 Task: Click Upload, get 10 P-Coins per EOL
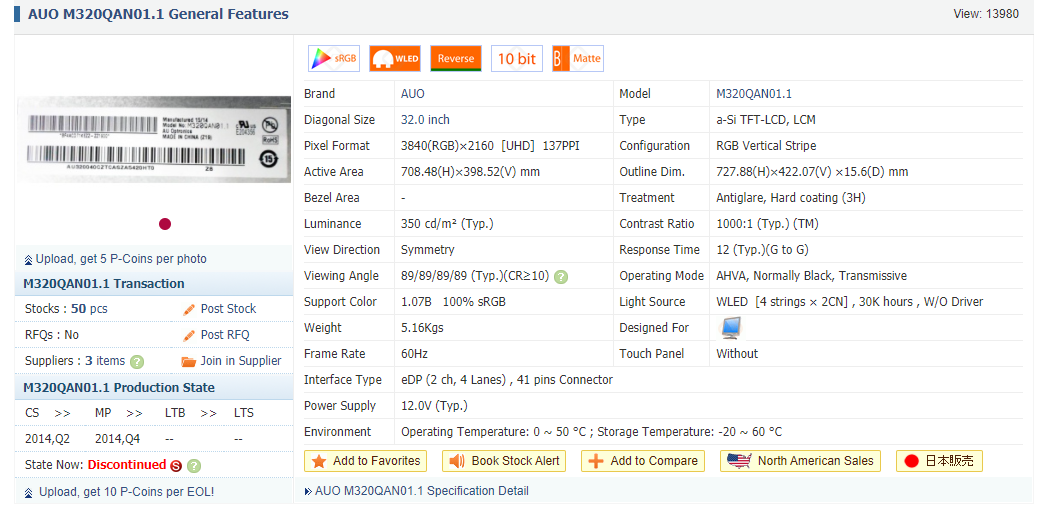coord(126,492)
